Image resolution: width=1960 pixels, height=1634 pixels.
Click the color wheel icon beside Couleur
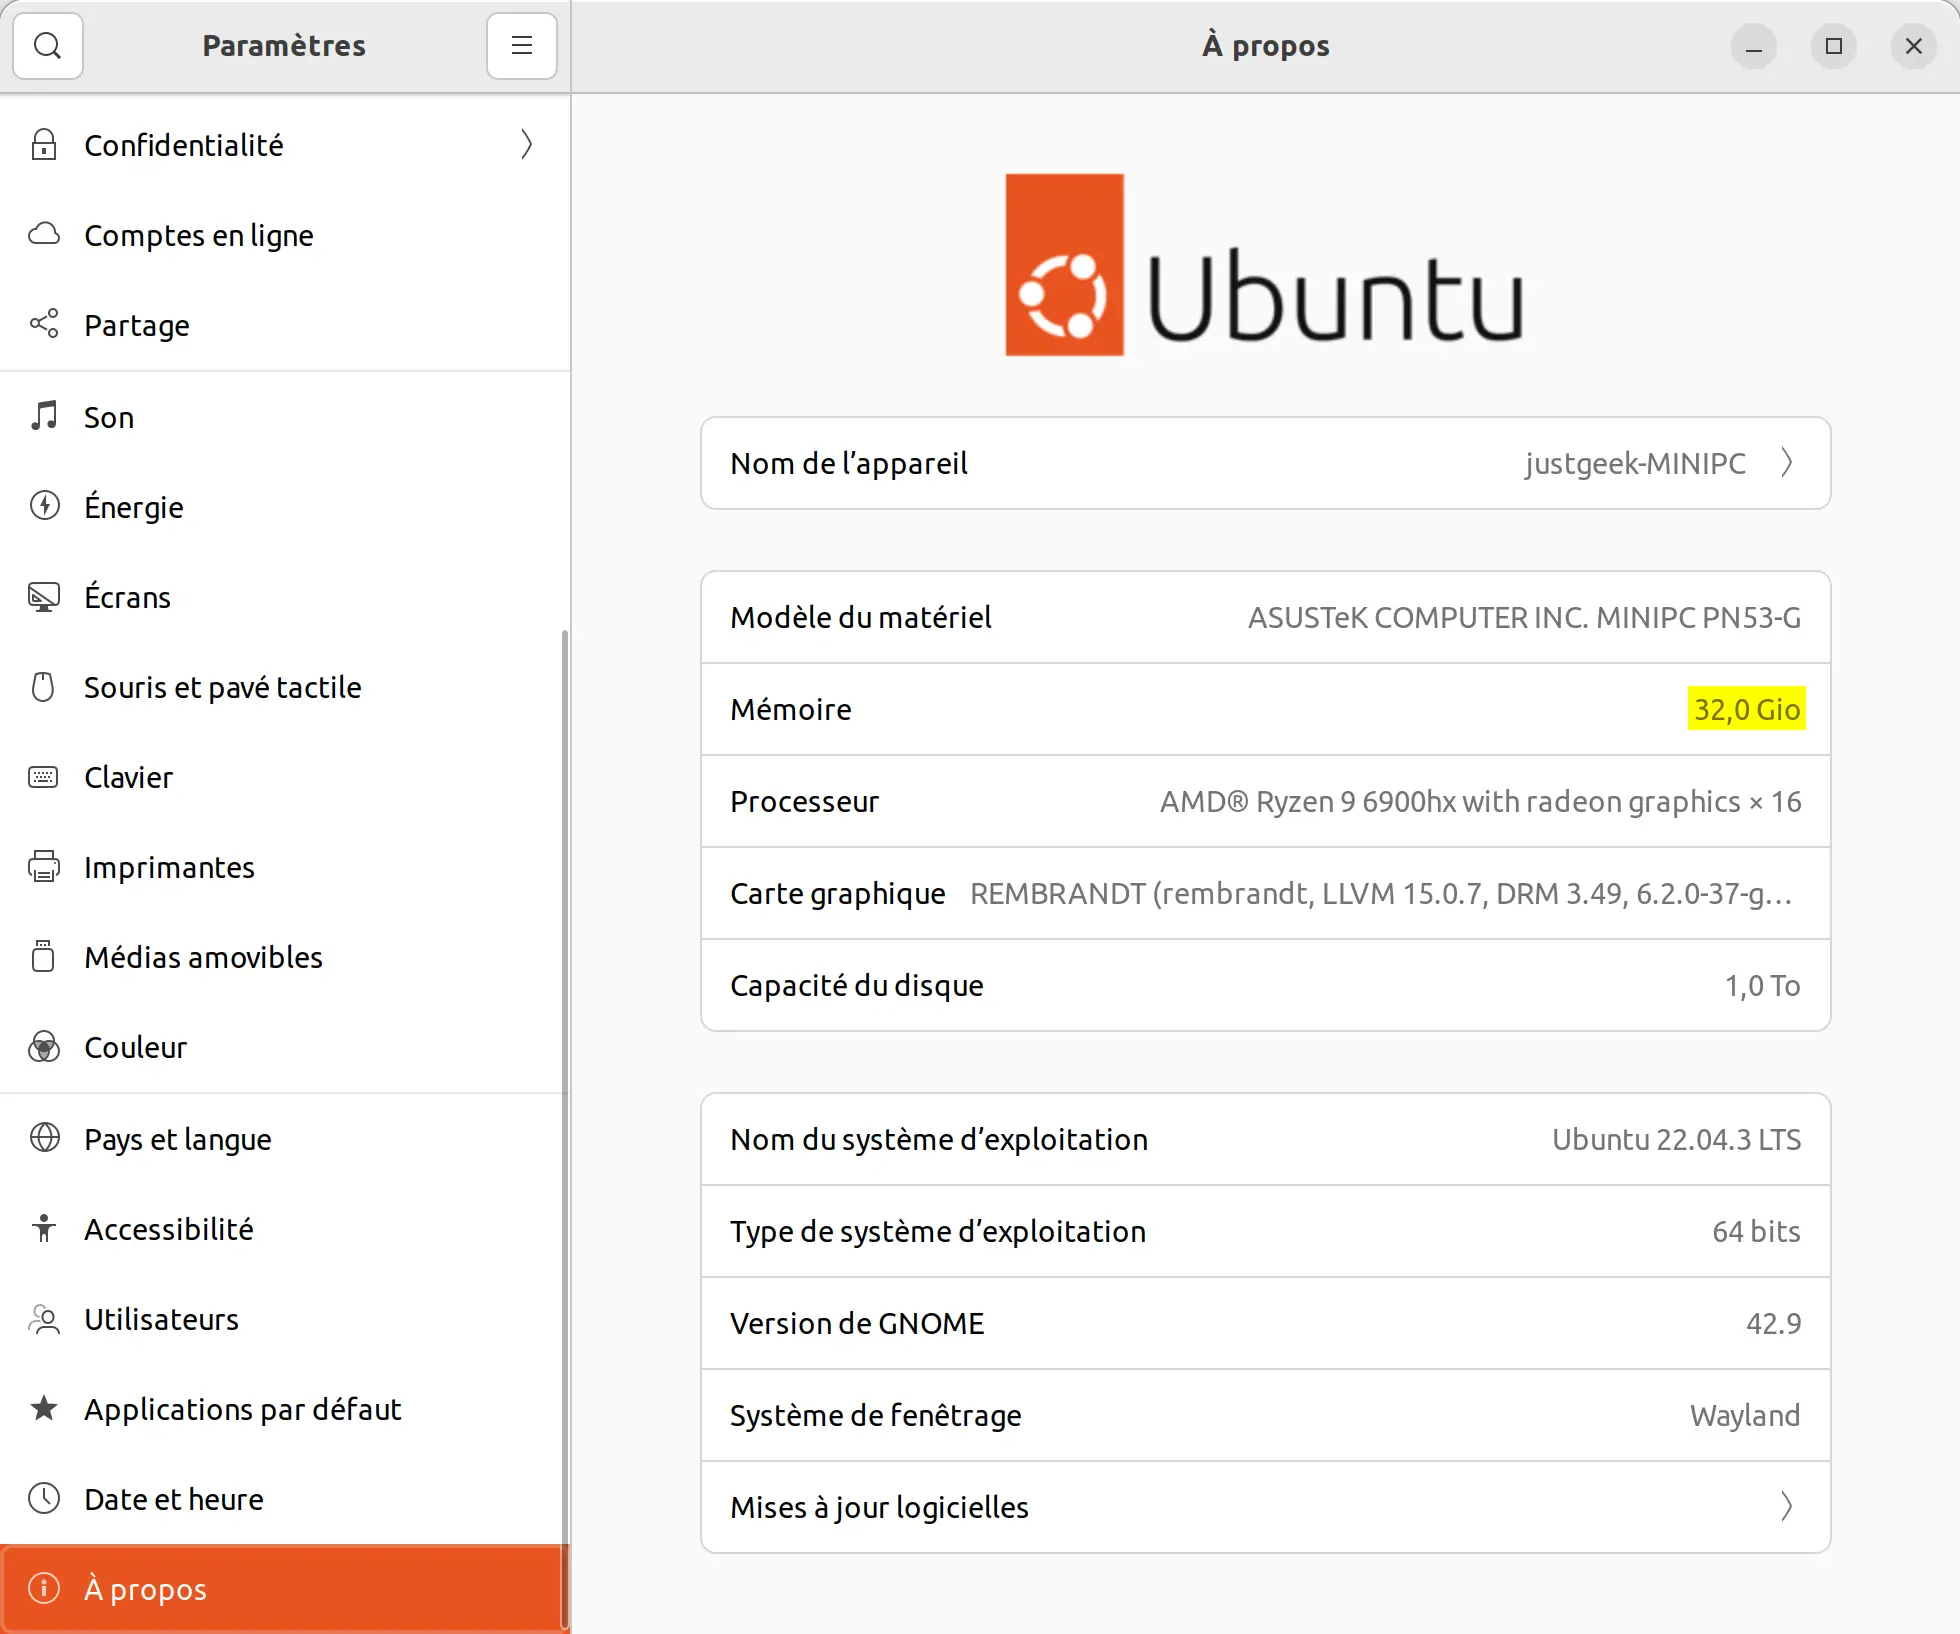44,1047
